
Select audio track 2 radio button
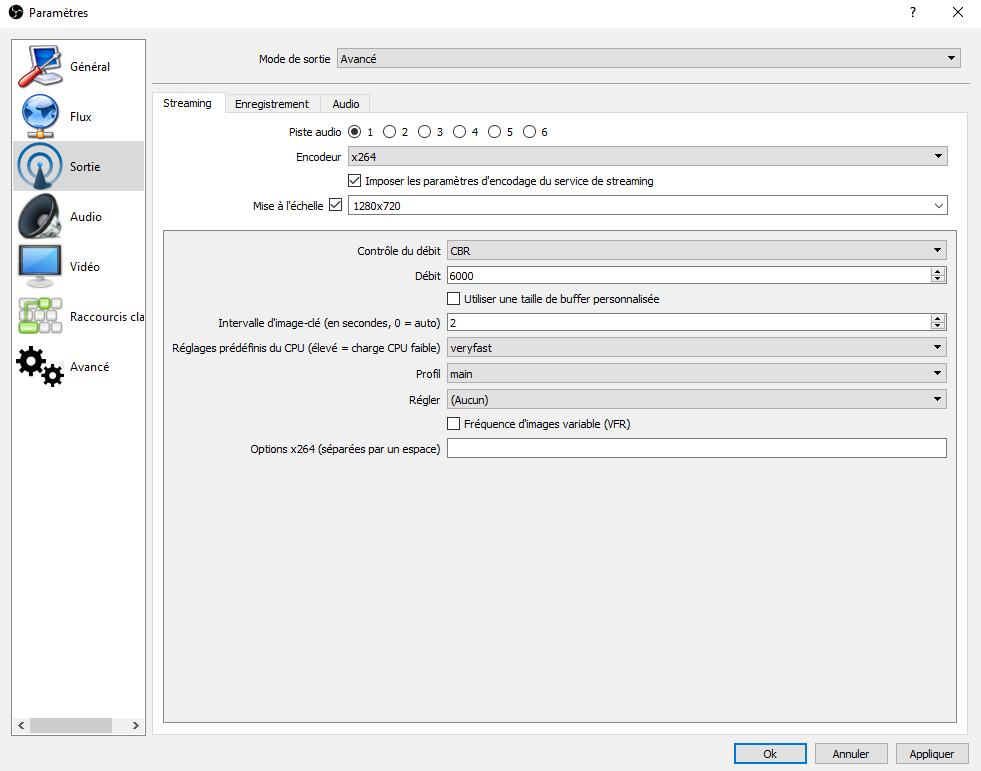point(390,131)
